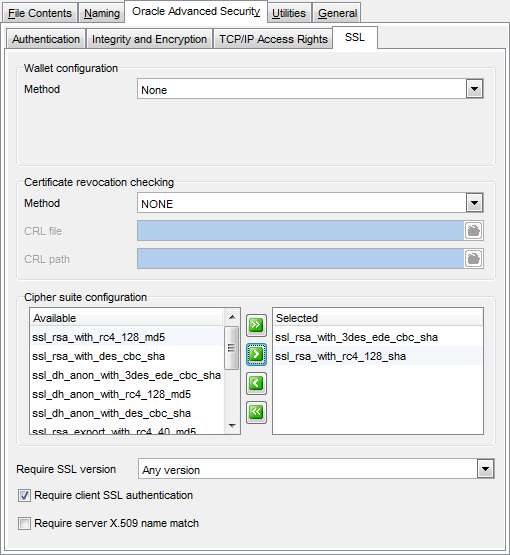Open the Naming tab

point(102,13)
